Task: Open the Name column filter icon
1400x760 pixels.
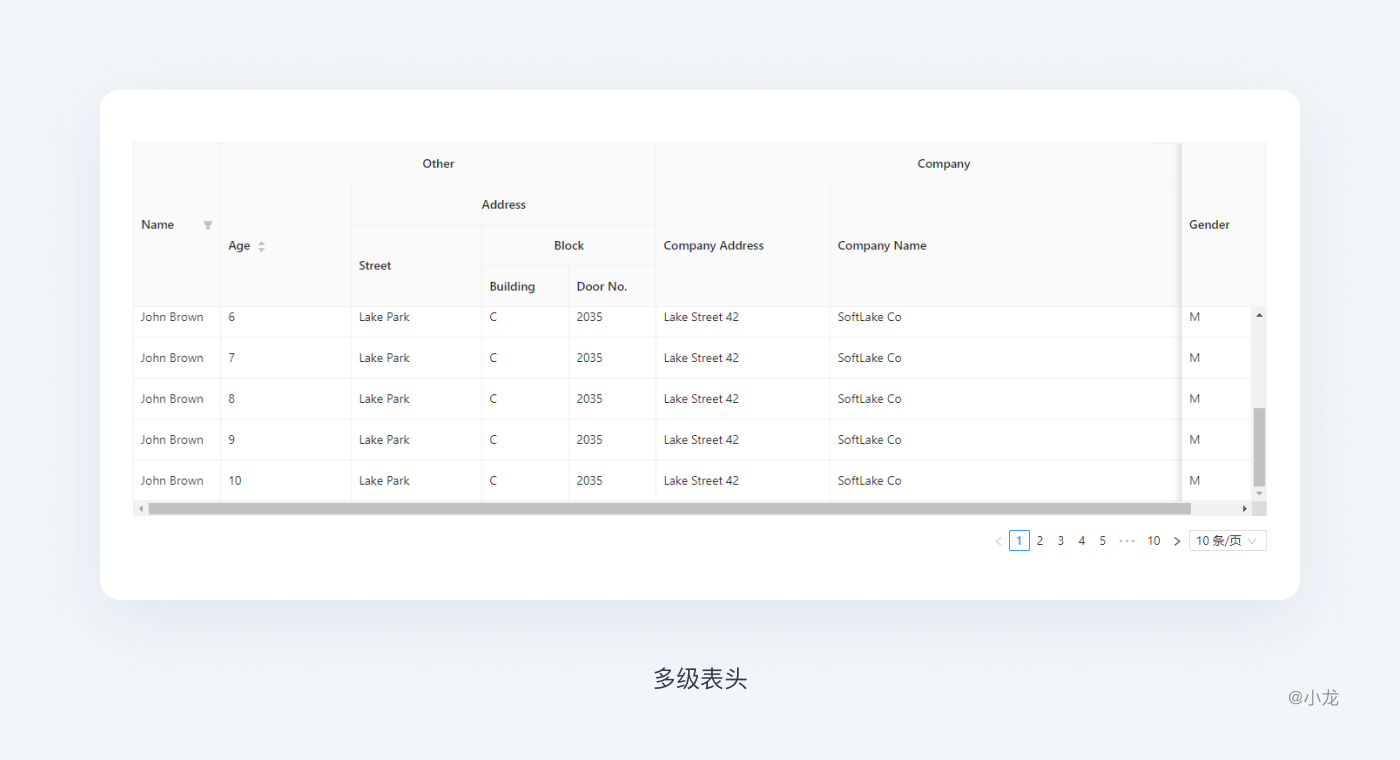Action: pyautogui.click(x=208, y=225)
